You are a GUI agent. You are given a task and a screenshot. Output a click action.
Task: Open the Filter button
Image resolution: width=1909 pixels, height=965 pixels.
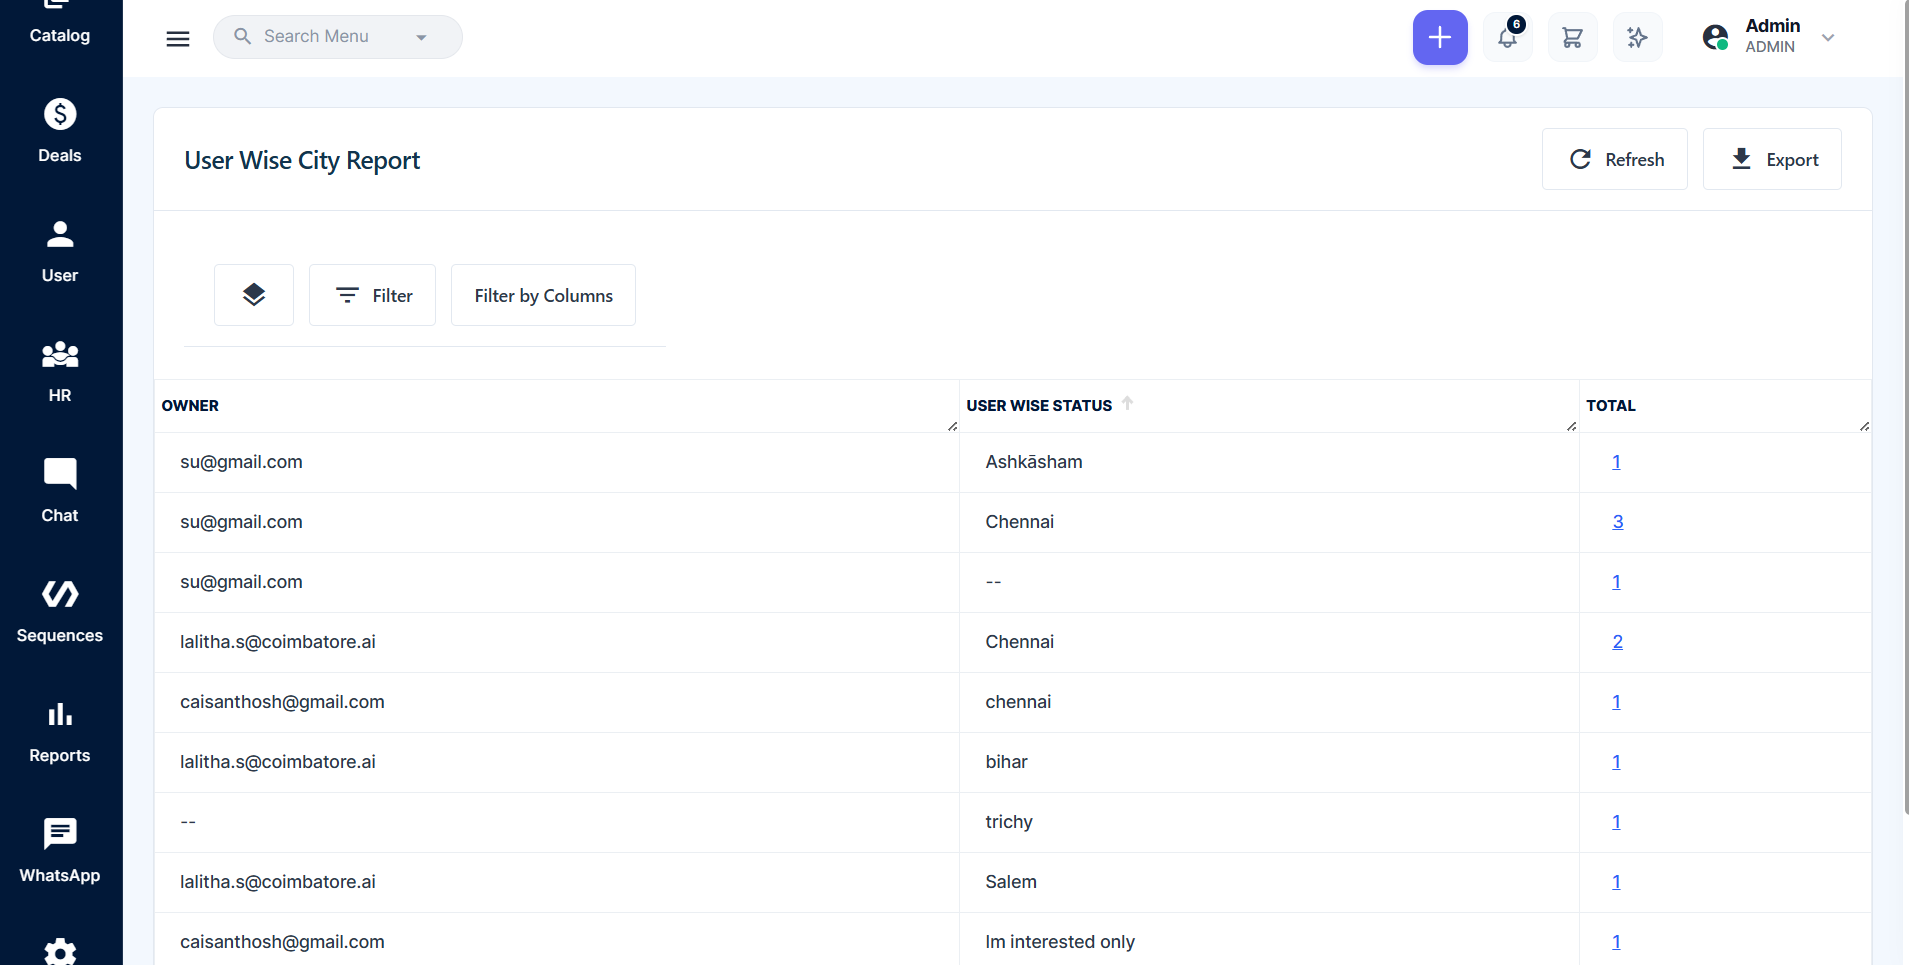click(x=372, y=295)
